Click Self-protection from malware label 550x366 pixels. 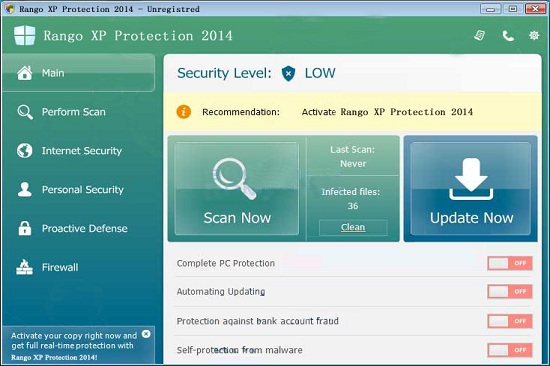click(239, 350)
